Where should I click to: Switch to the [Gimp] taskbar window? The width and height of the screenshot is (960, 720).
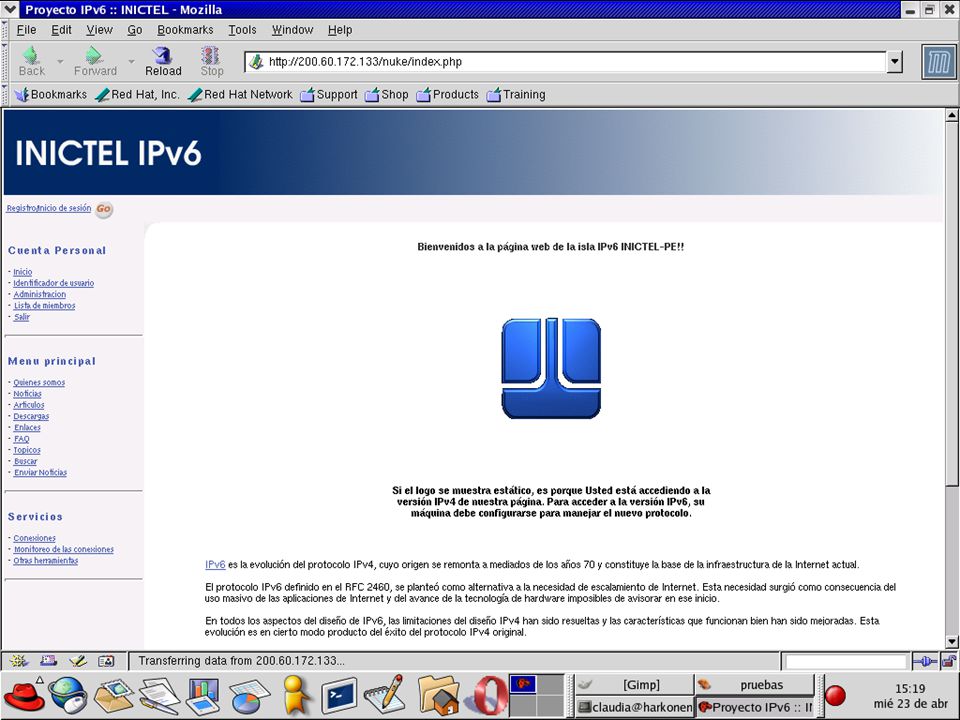634,684
